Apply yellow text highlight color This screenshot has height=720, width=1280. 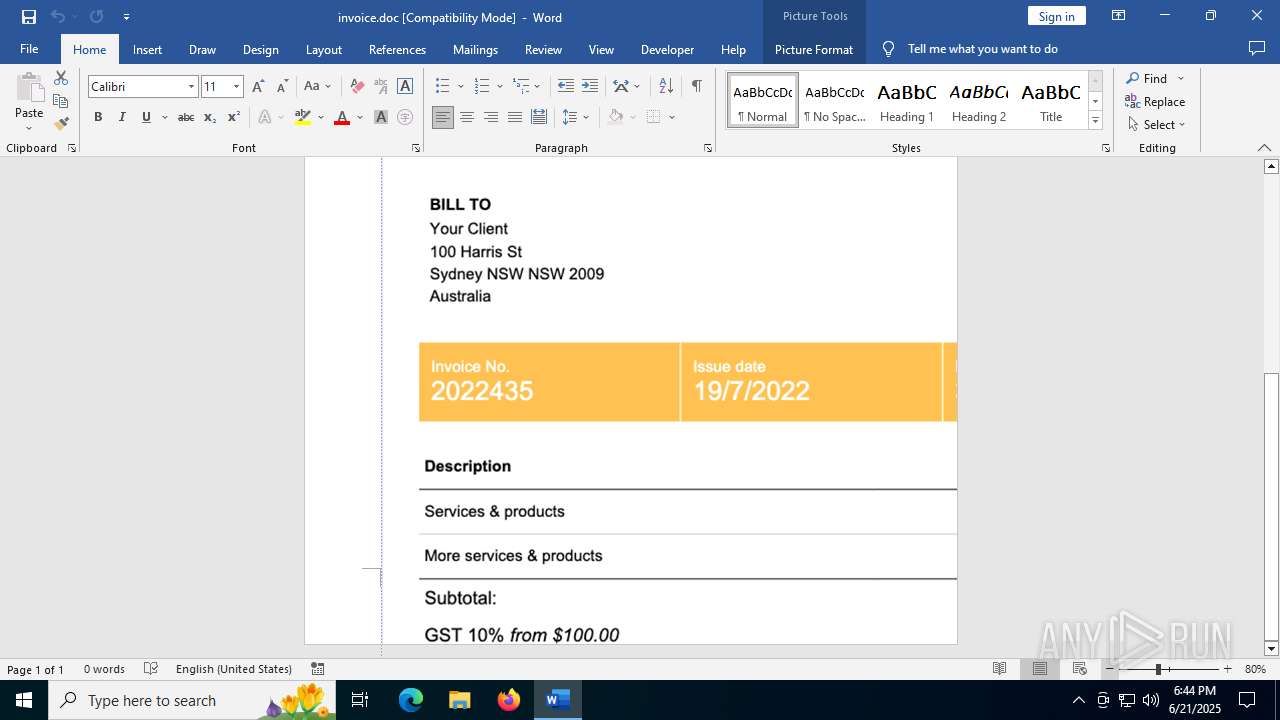[303, 117]
